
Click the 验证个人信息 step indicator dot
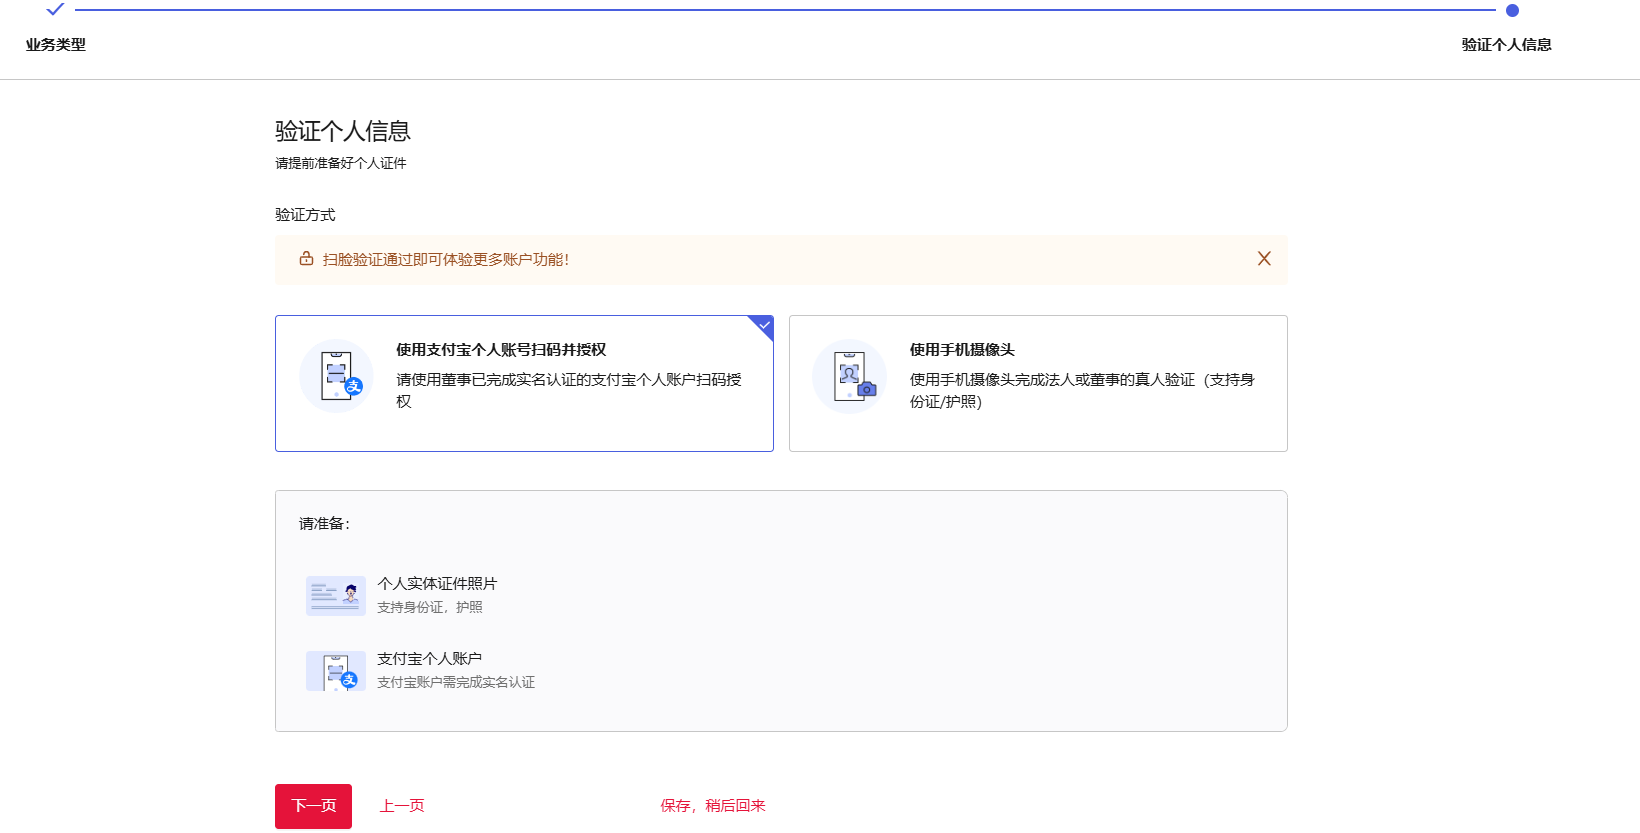(x=1512, y=11)
